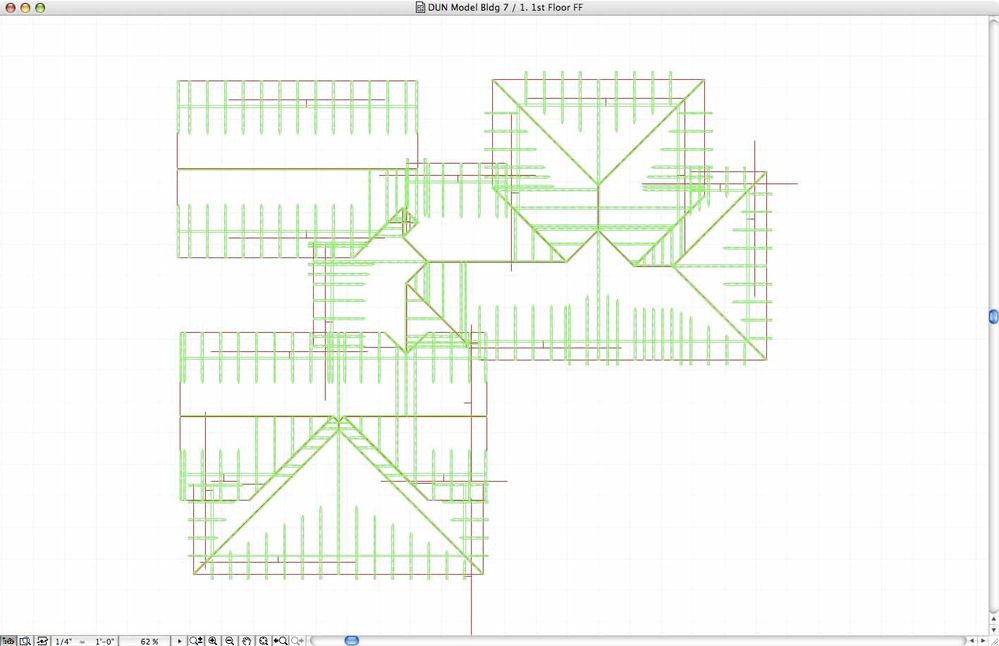This screenshot has width=999, height=646.
Task: Open the Quick Options palette icon
Action: click(x=8, y=641)
